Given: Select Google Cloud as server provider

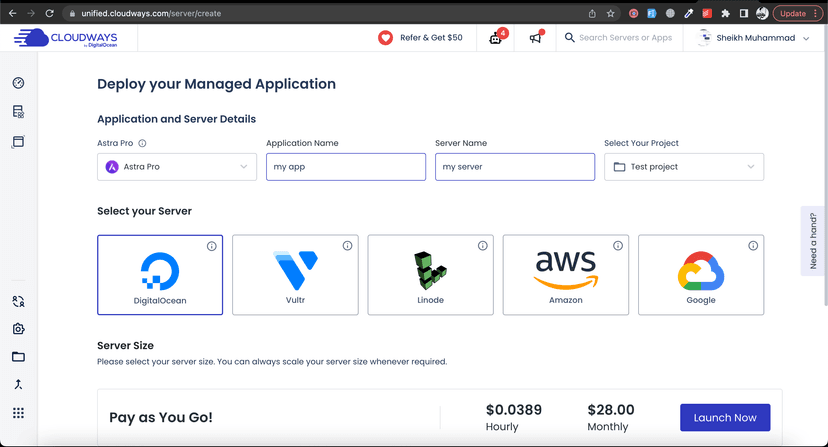Looking at the screenshot, I should click(701, 275).
